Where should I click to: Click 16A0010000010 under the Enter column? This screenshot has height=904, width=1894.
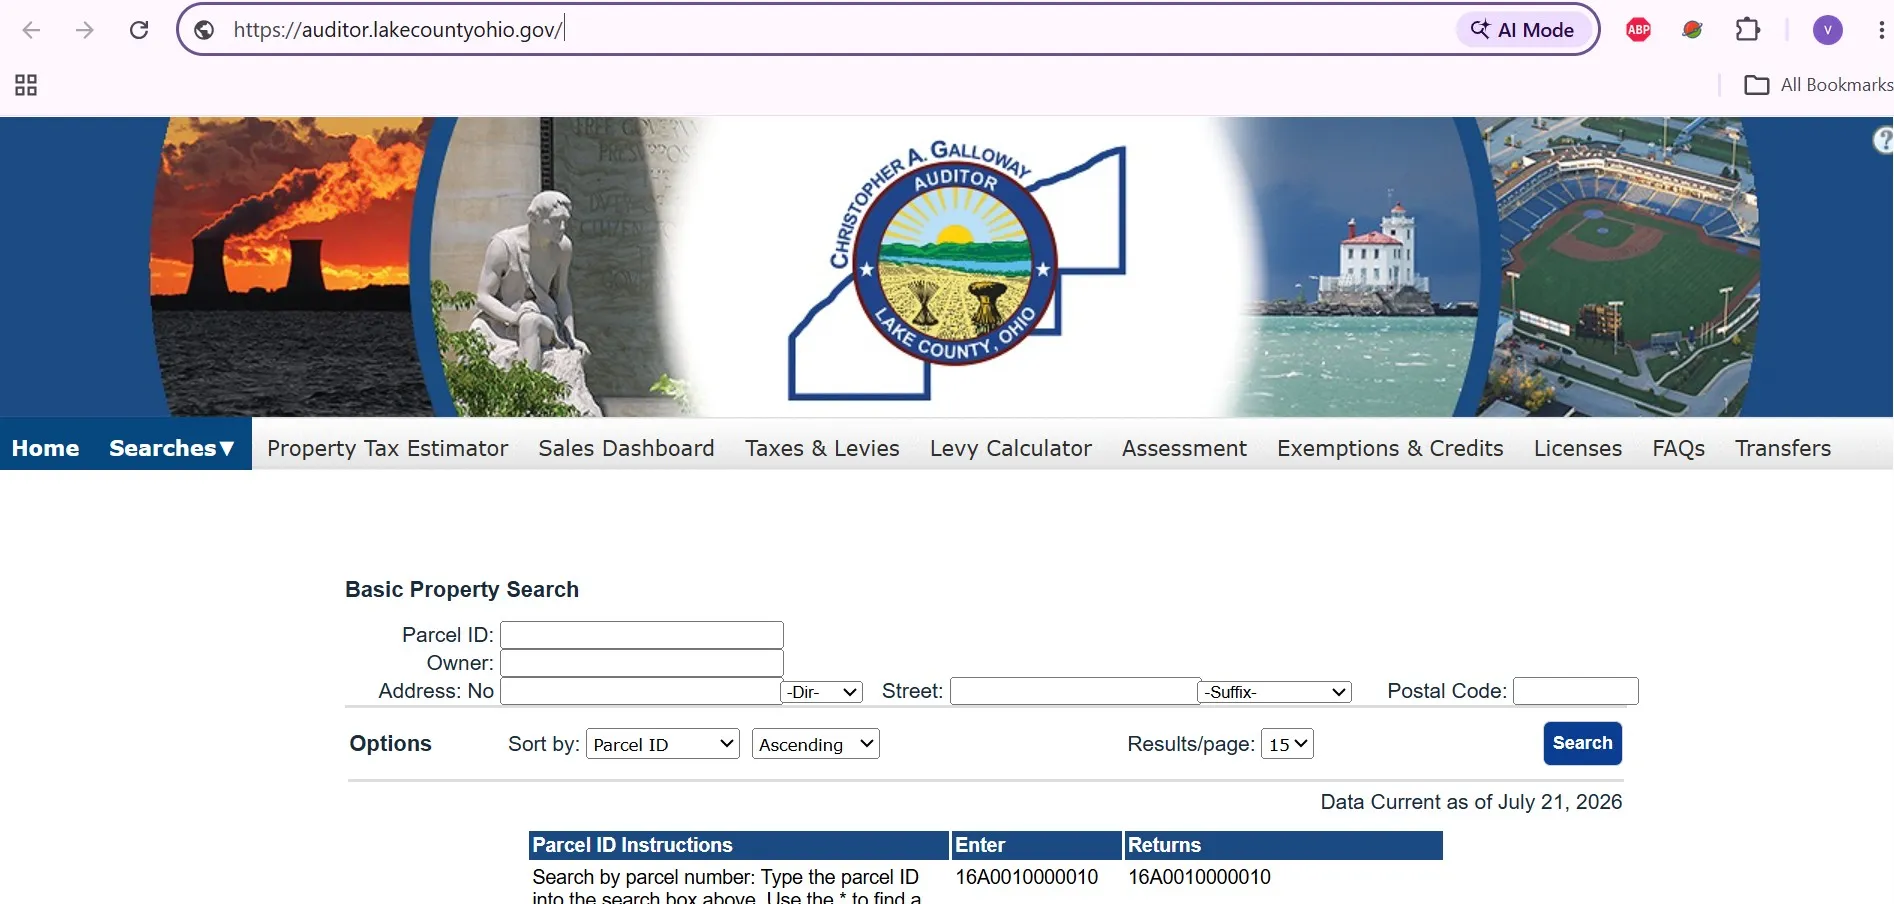coord(1027,877)
